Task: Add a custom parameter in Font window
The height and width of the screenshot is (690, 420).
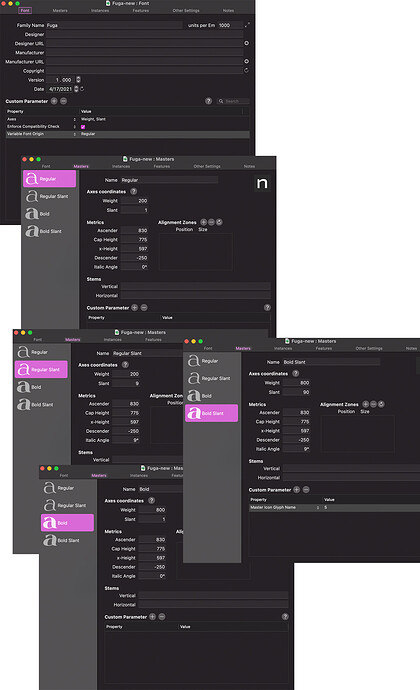Action: (54, 101)
